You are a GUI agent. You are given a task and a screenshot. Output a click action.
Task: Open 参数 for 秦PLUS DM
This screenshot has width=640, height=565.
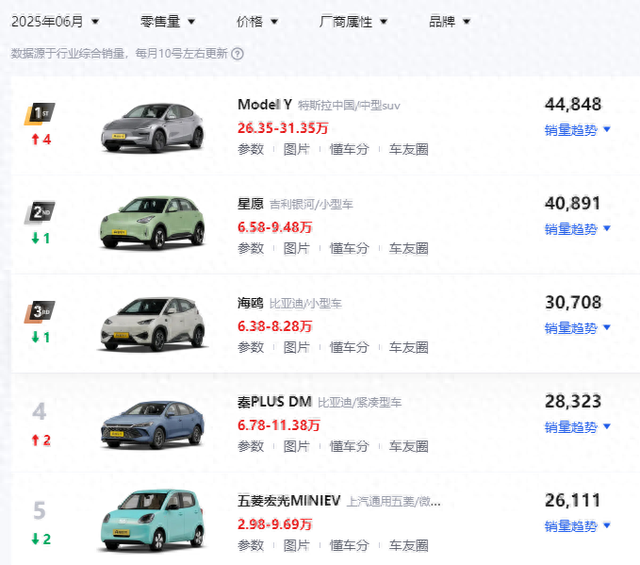[x=251, y=446]
